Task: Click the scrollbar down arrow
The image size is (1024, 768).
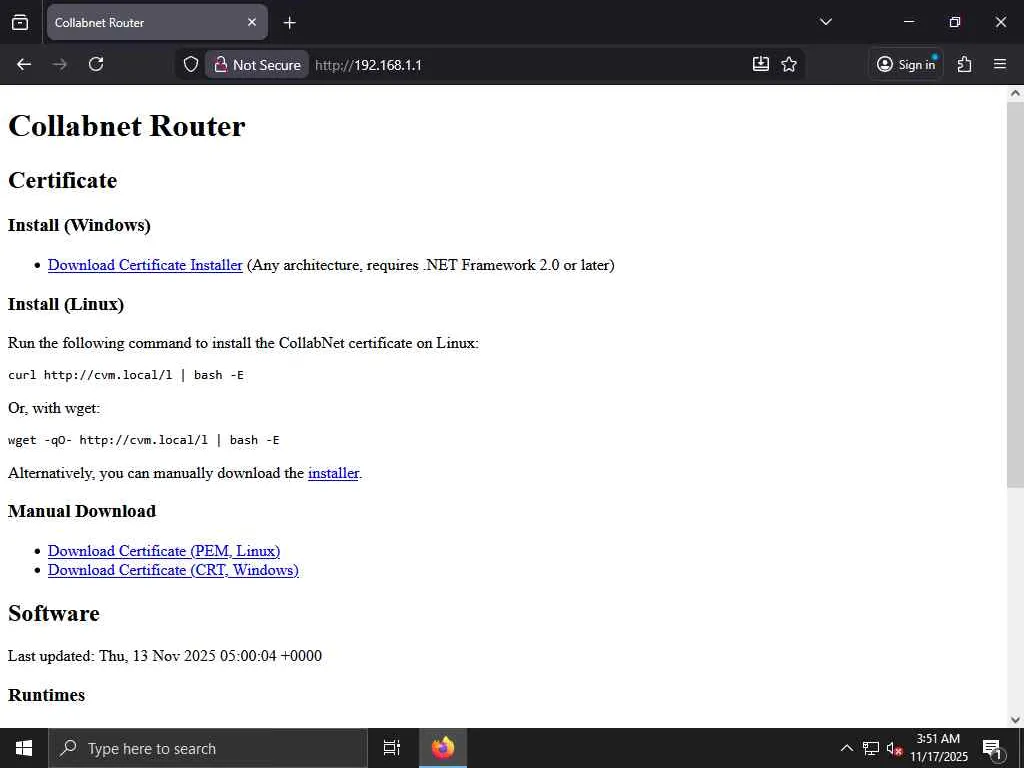Action: (x=1015, y=720)
